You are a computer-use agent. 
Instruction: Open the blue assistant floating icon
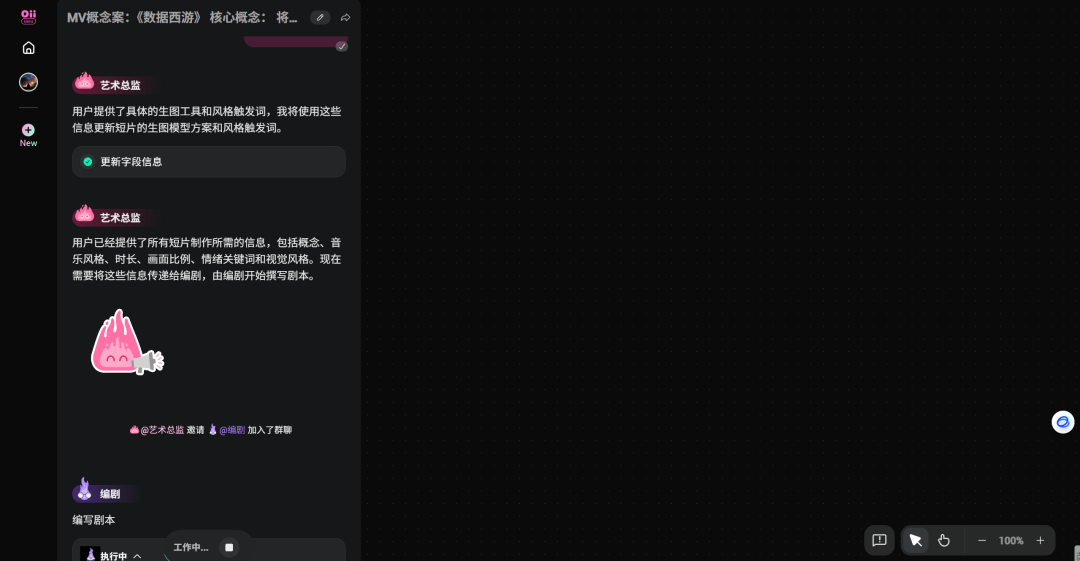coord(1063,422)
